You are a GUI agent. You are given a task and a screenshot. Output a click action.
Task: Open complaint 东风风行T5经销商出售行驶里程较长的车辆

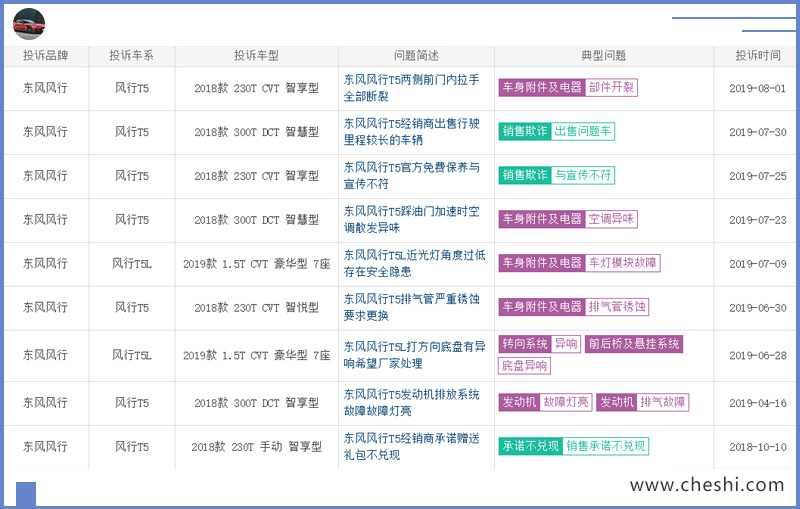point(411,132)
